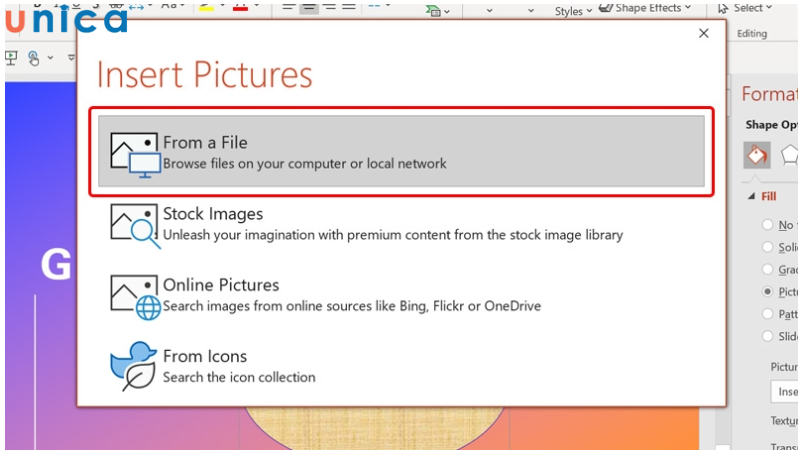
Task: Select the Pattern fill radio button
Action: [x=767, y=314]
